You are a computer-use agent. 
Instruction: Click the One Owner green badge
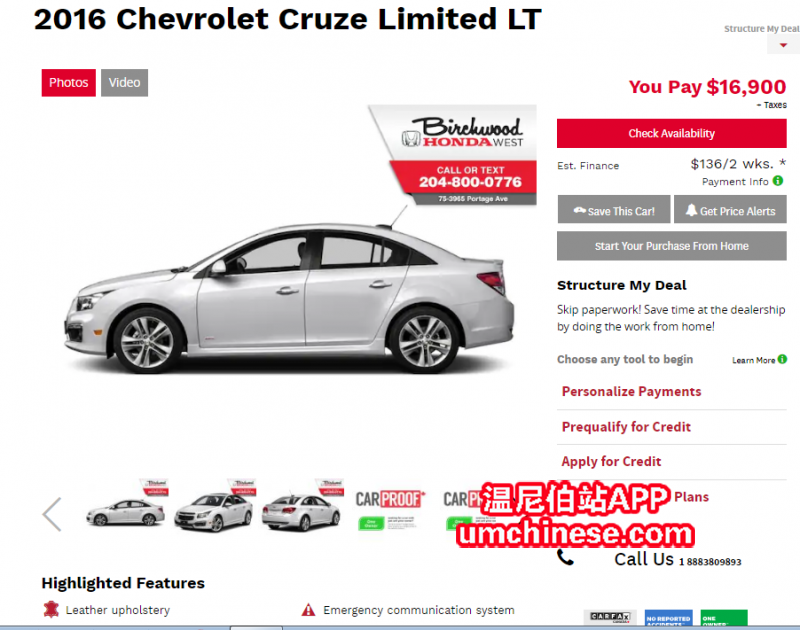(x=723, y=618)
